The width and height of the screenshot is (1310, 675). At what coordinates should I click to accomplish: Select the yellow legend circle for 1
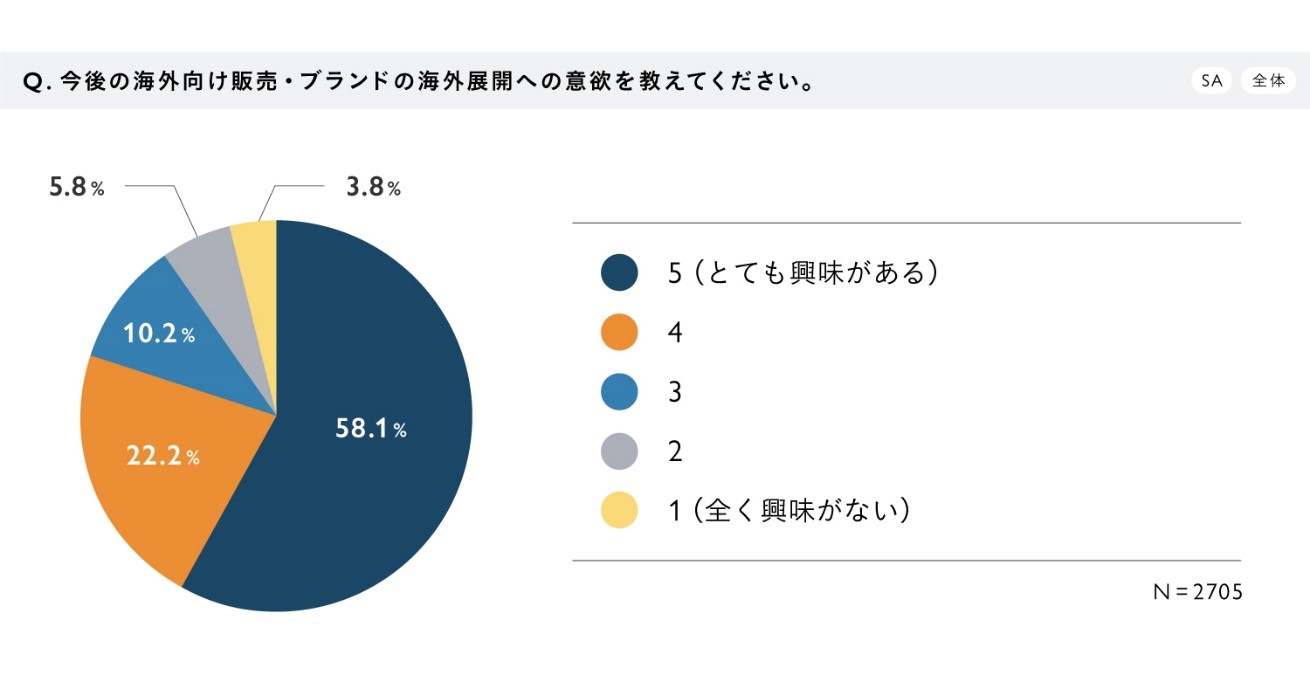(620, 510)
